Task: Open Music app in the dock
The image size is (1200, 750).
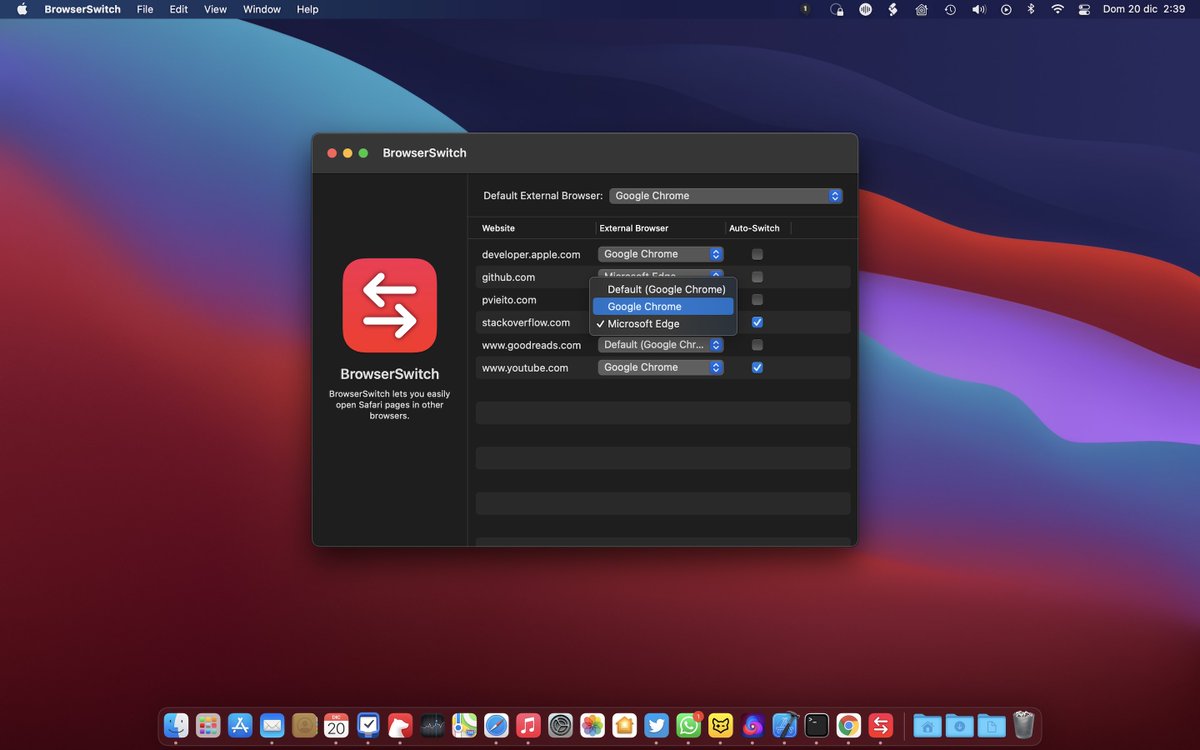Action: point(528,725)
